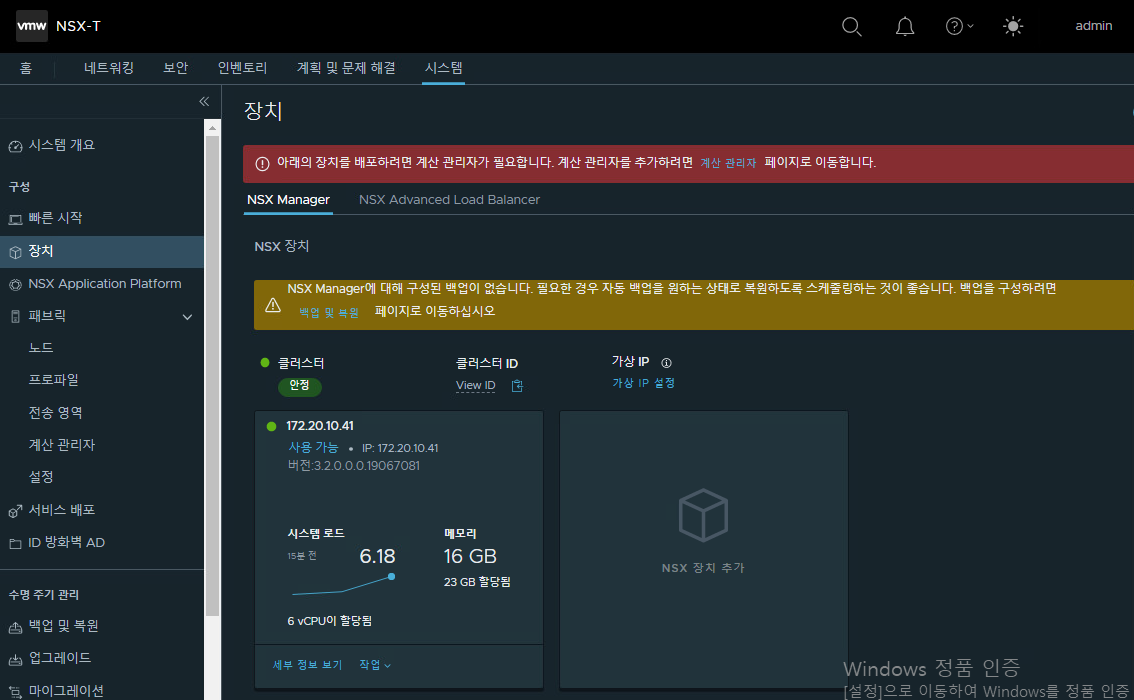Open 업그레이드 in sidebar
The height and width of the screenshot is (700, 1134).
pyautogui.click(x=59, y=658)
